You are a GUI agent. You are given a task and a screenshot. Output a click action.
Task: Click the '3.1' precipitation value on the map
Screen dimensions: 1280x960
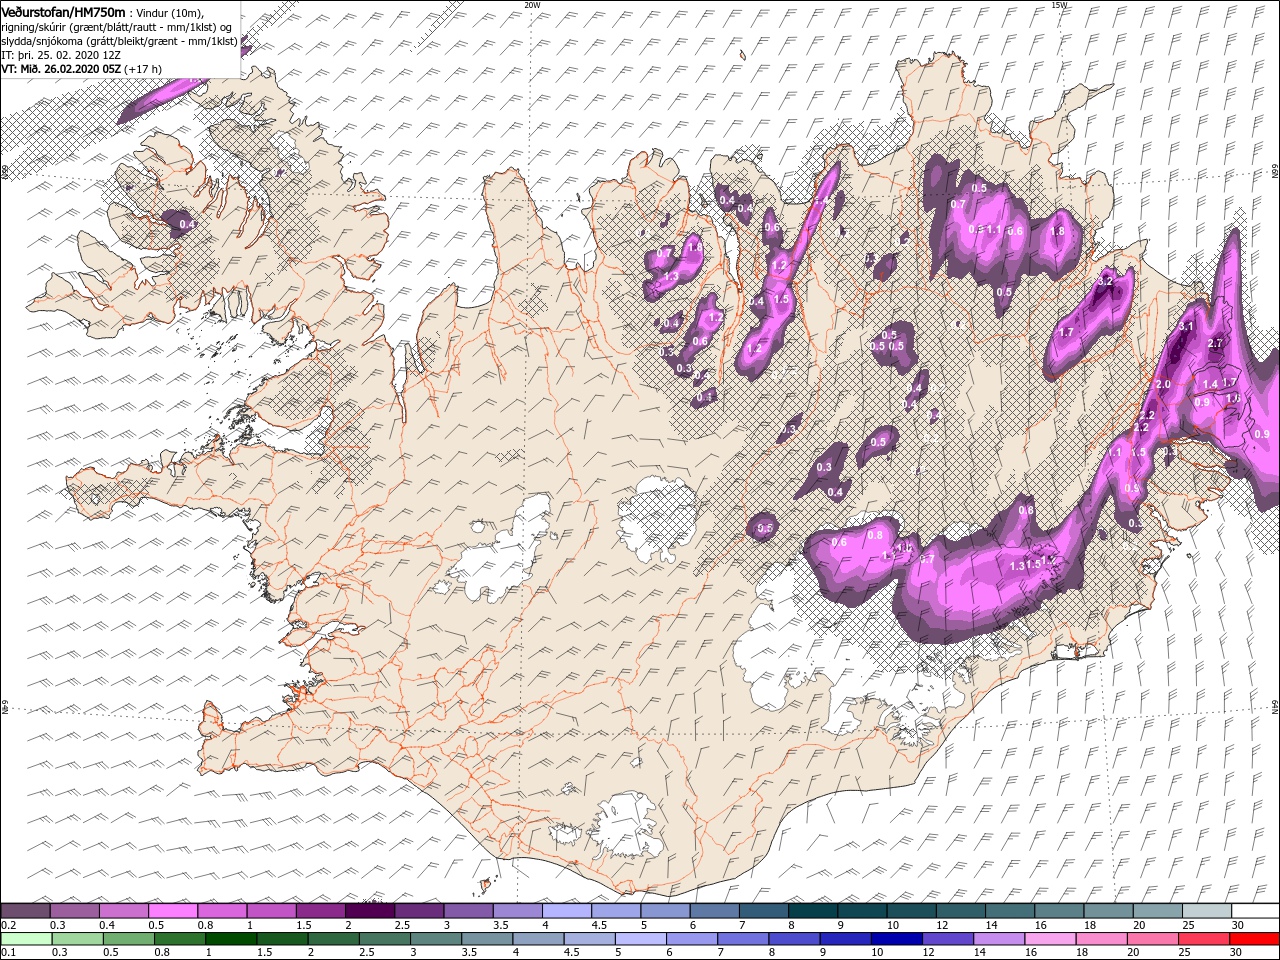[x=1187, y=326]
